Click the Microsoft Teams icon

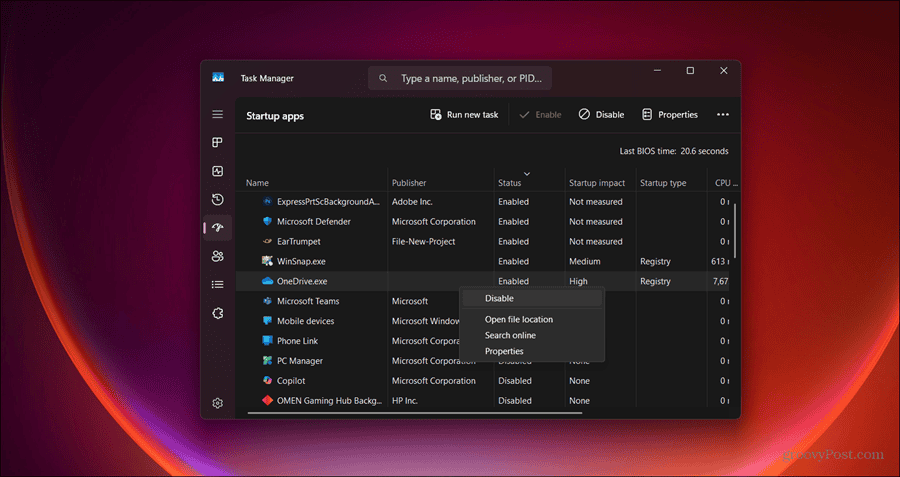(x=267, y=301)
